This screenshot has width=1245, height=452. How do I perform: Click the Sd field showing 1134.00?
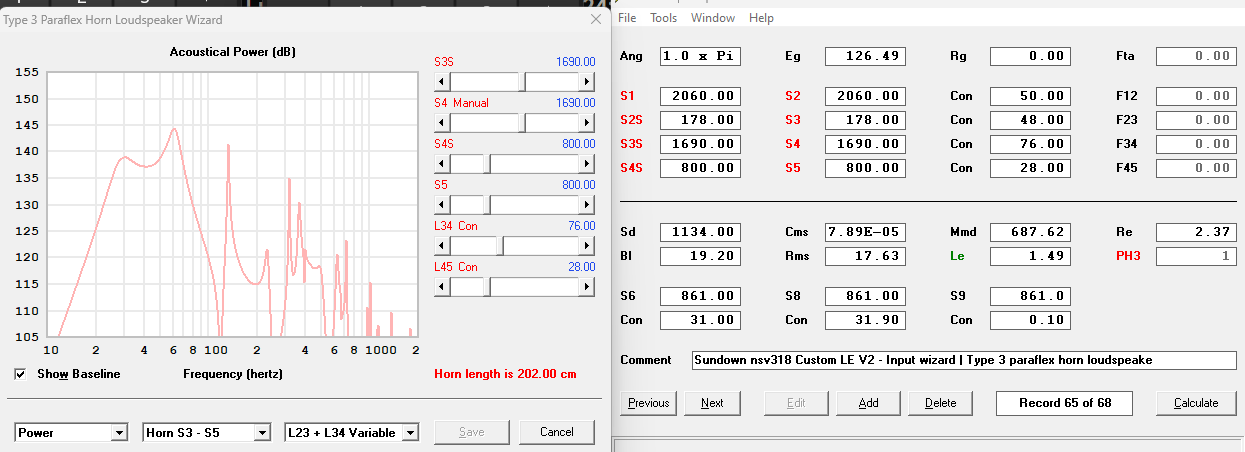[x=700, y=232]
